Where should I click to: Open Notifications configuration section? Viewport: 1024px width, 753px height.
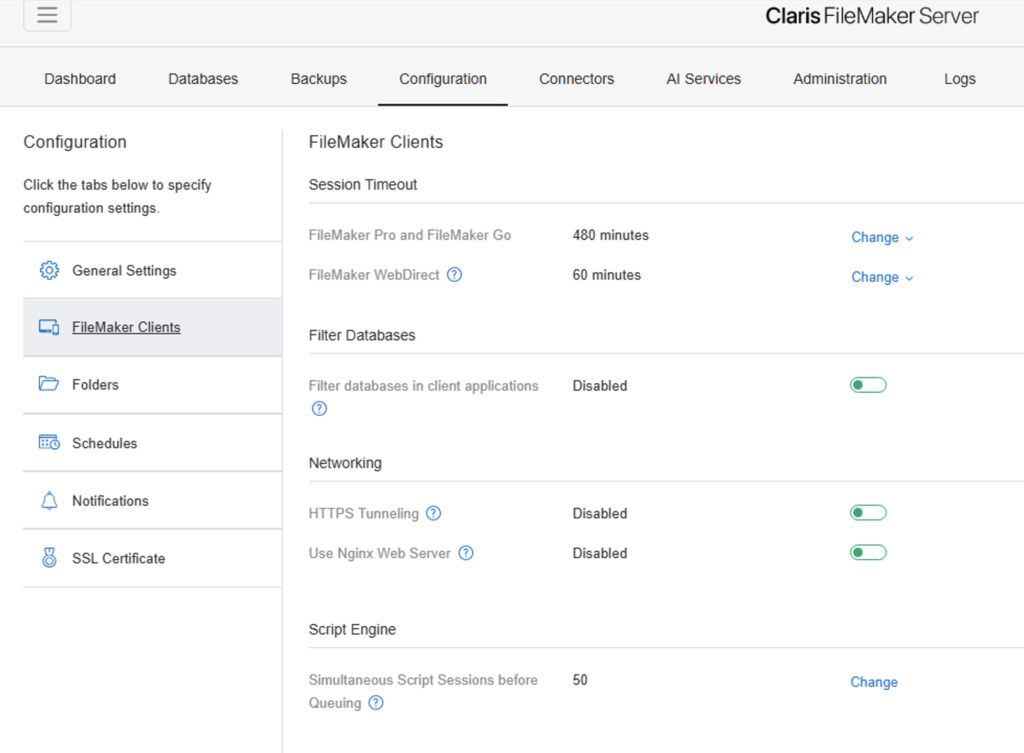click(153, 501)
